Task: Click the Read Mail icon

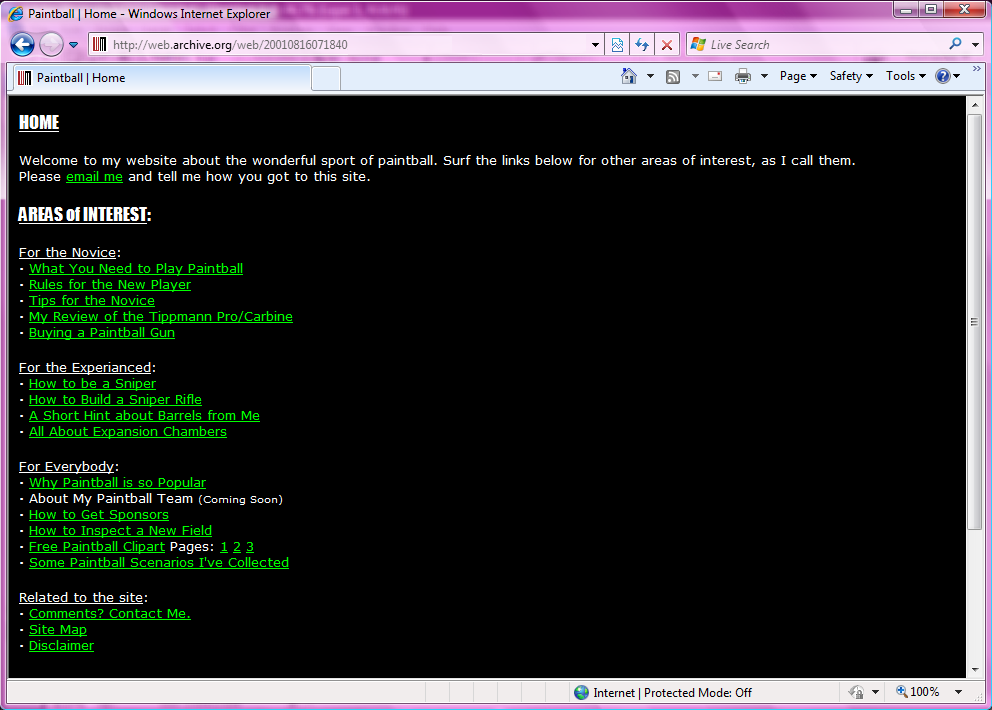Action: (x=716, y=76)
